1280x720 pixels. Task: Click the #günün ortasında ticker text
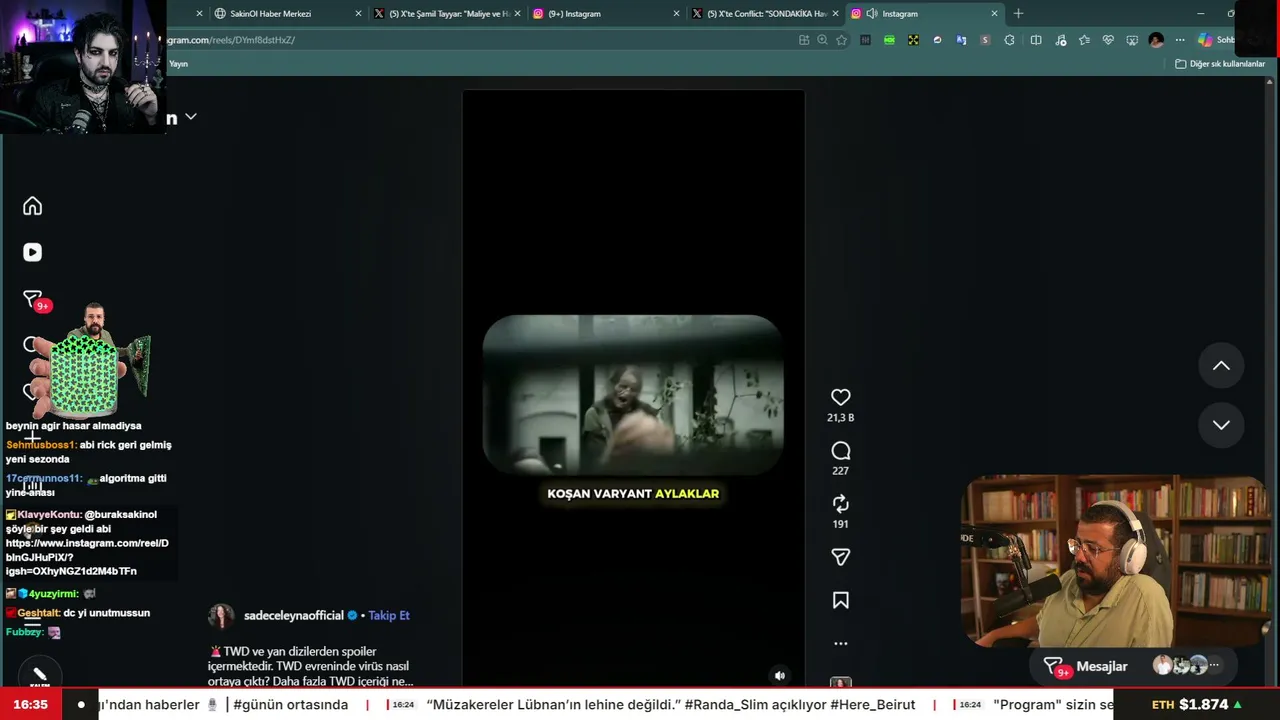click(x=291, y=705)
